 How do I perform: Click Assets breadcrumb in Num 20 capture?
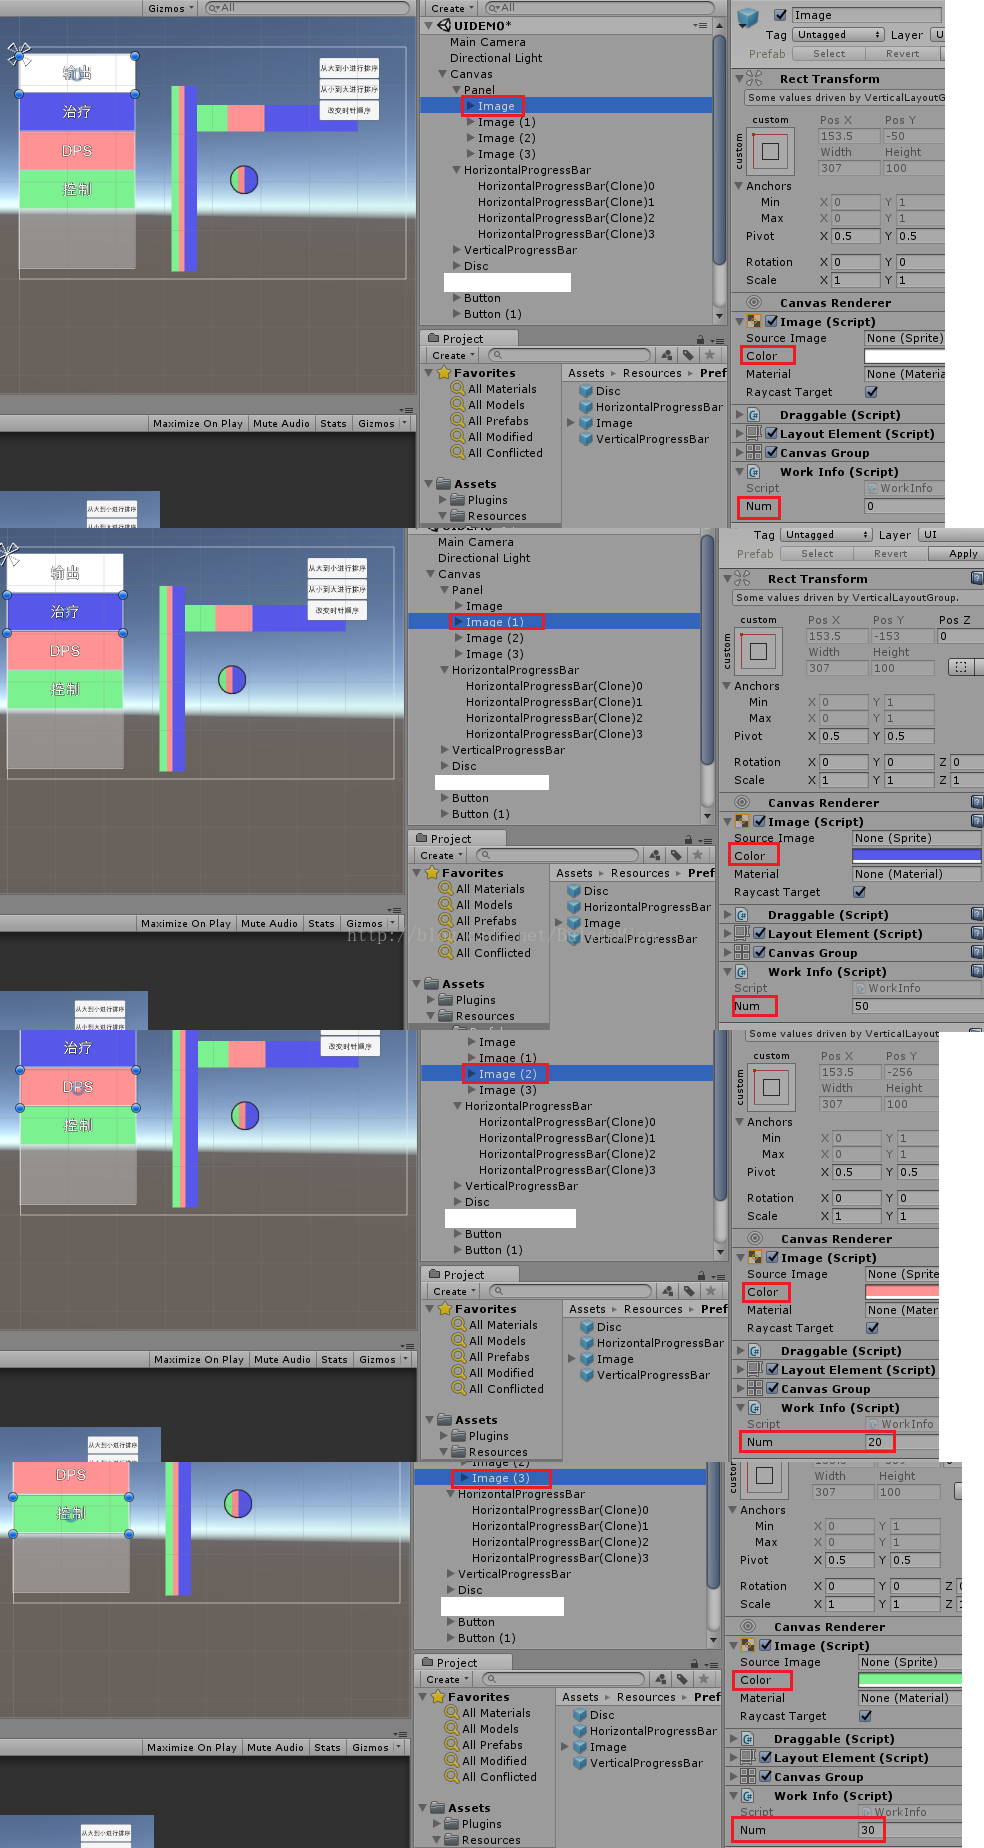587,1309
